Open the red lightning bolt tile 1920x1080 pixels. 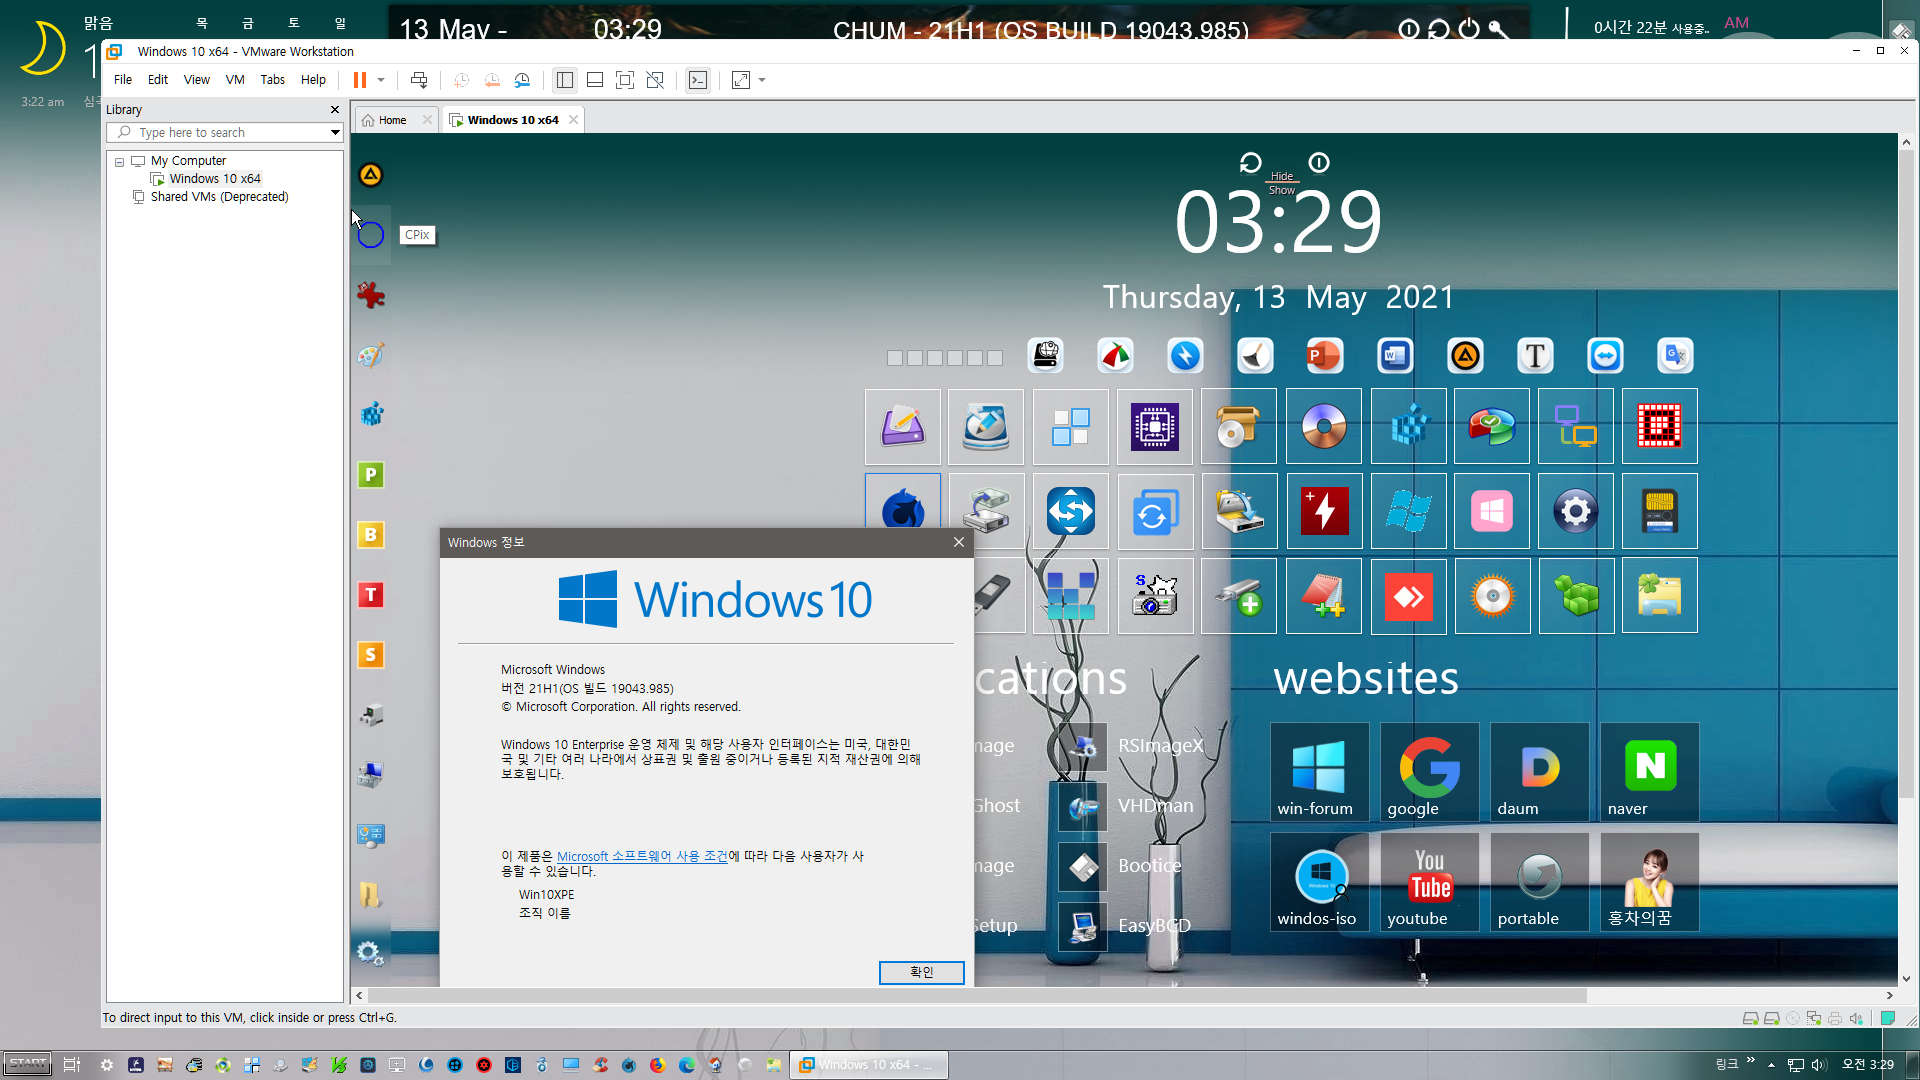click(x=1324, y=511)
